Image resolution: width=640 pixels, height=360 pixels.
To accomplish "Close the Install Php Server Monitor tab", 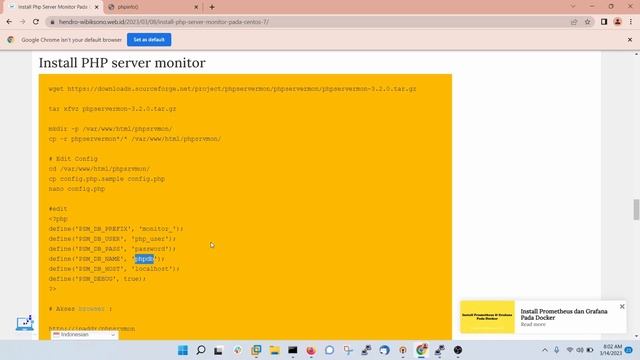I will tap(97, 7).
